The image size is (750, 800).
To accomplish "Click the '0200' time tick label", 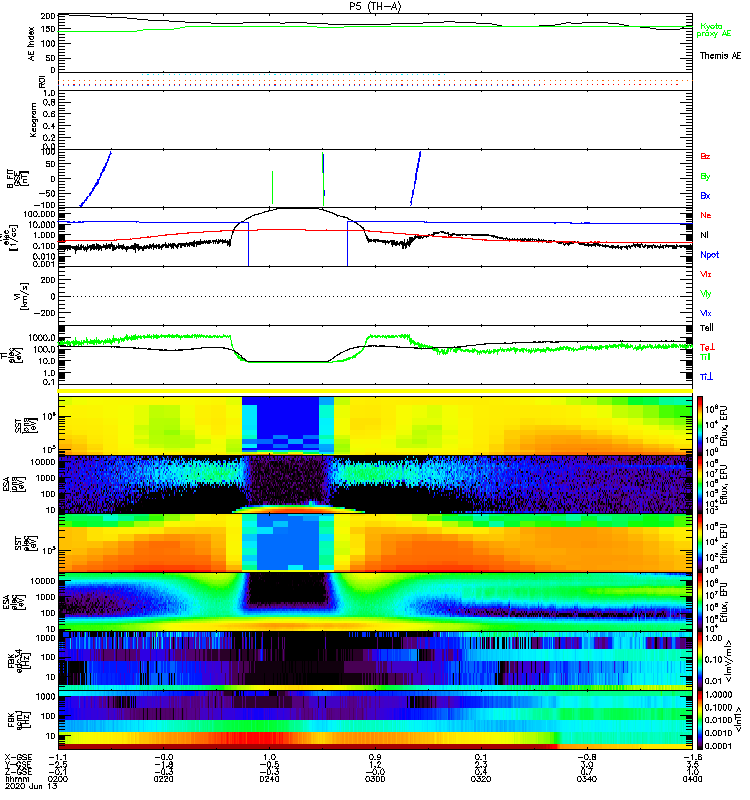I will click(58, 779).
